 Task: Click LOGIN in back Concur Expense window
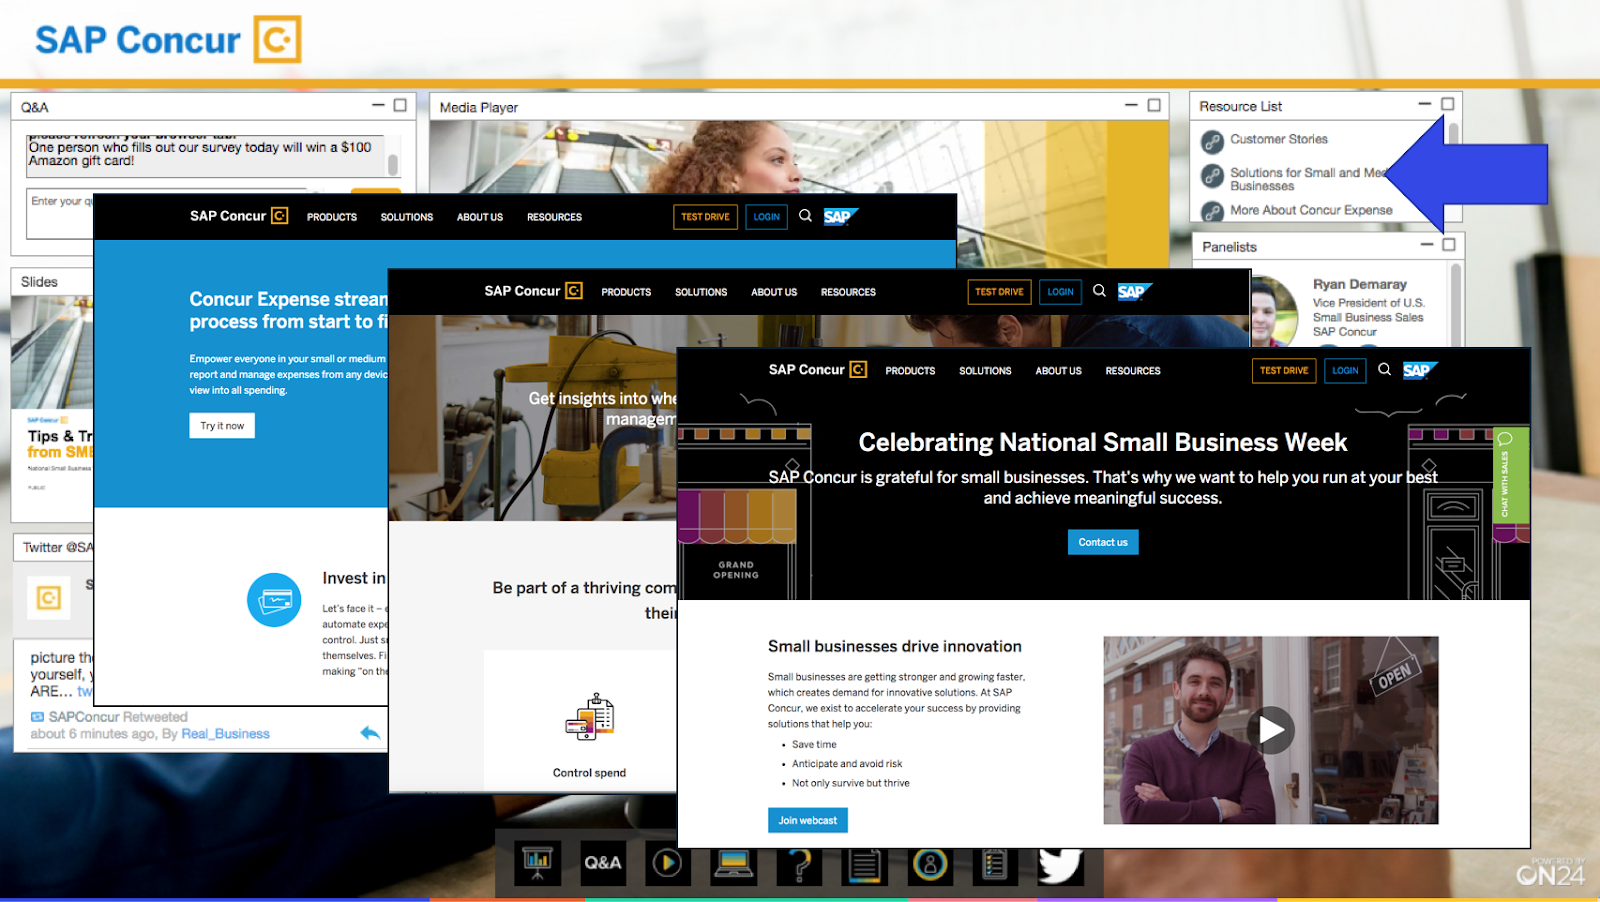click(x=767, y=216)
